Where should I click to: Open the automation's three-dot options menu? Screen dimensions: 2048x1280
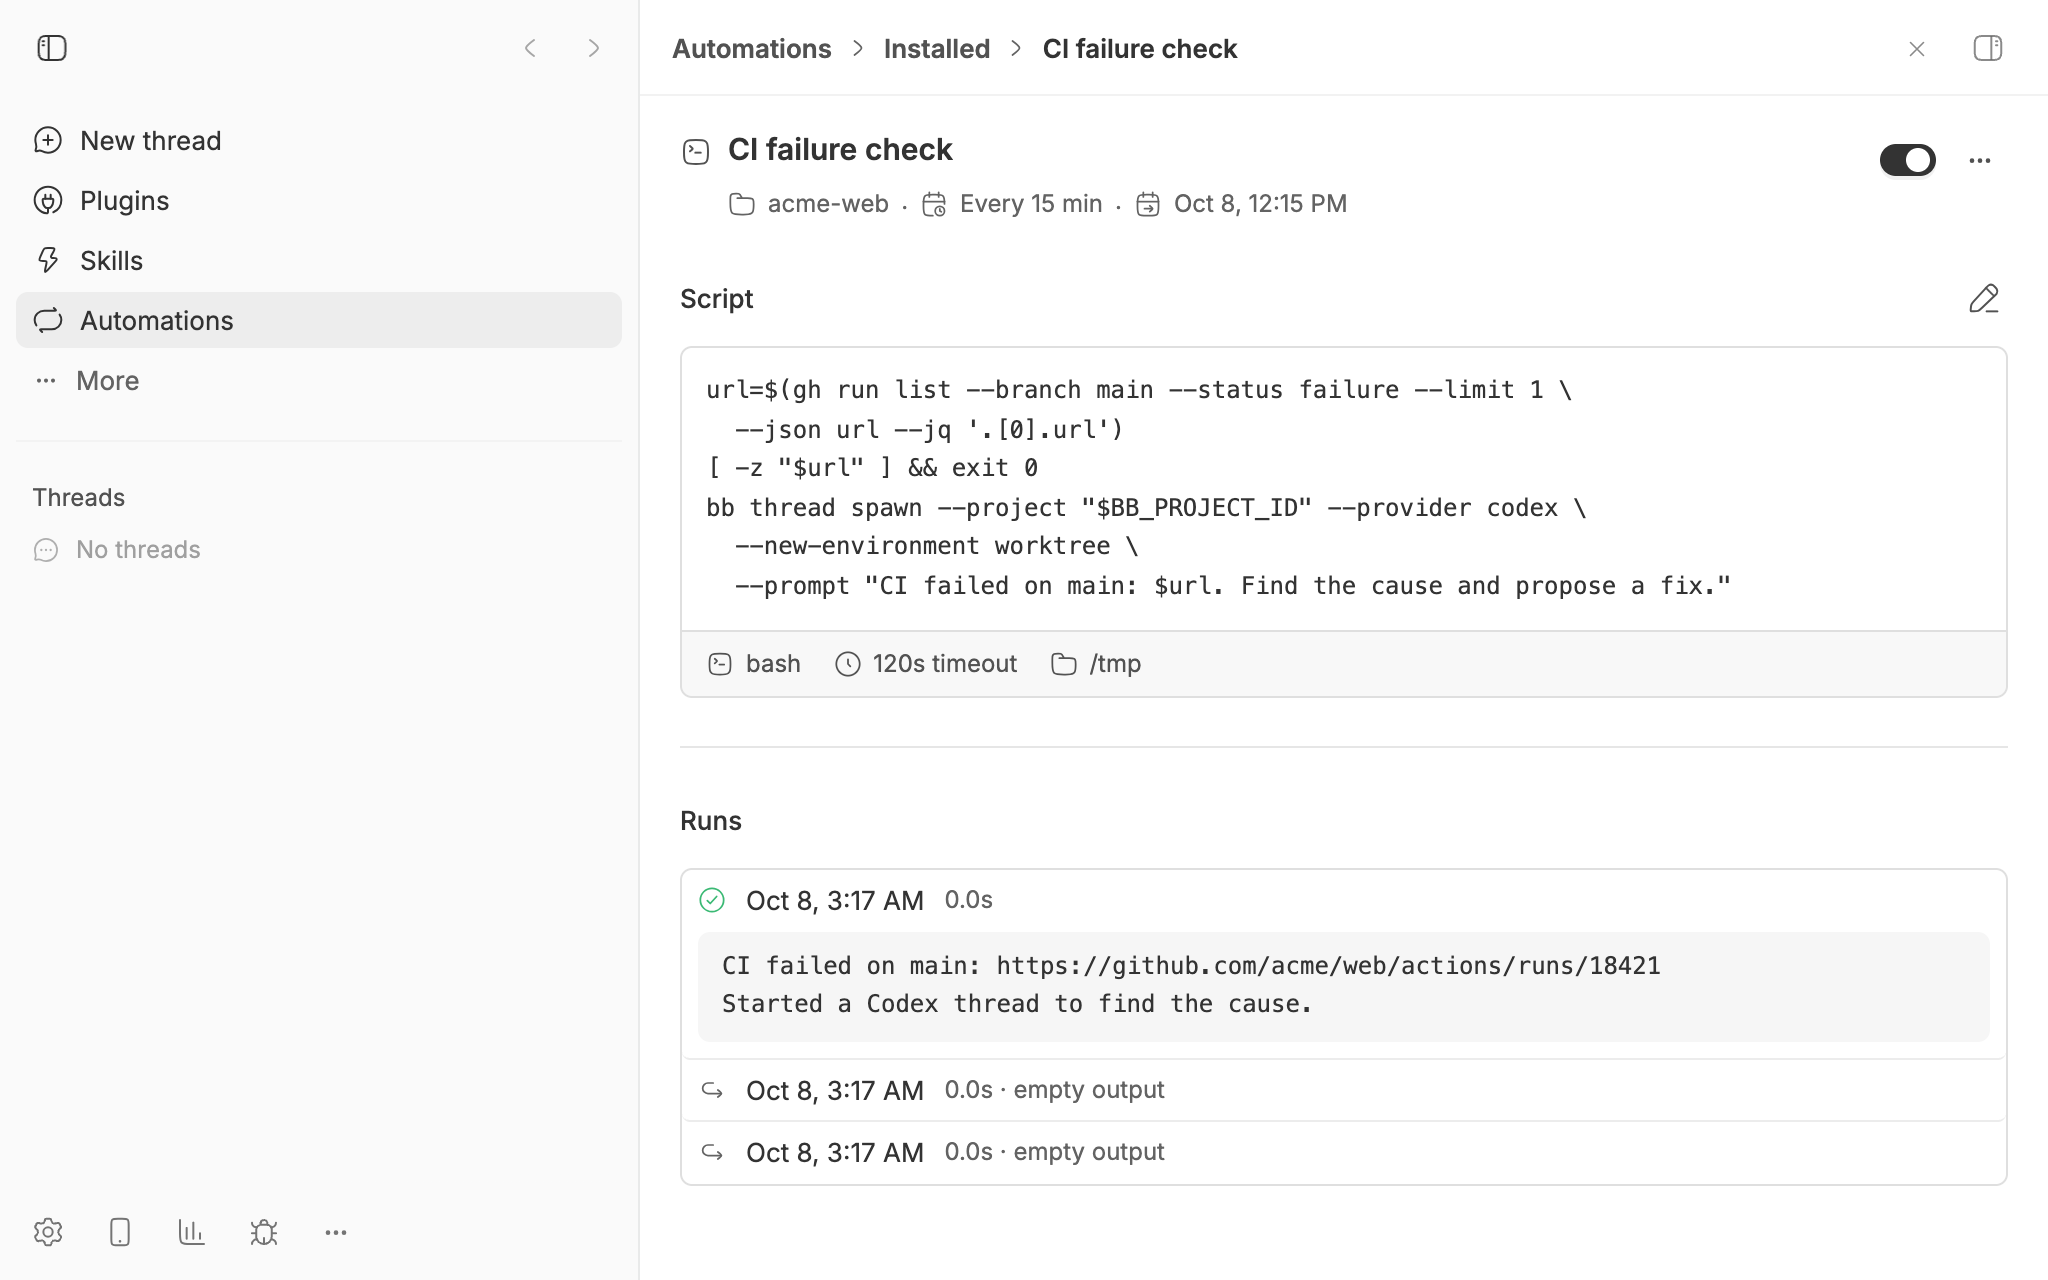coord(1980,160)
